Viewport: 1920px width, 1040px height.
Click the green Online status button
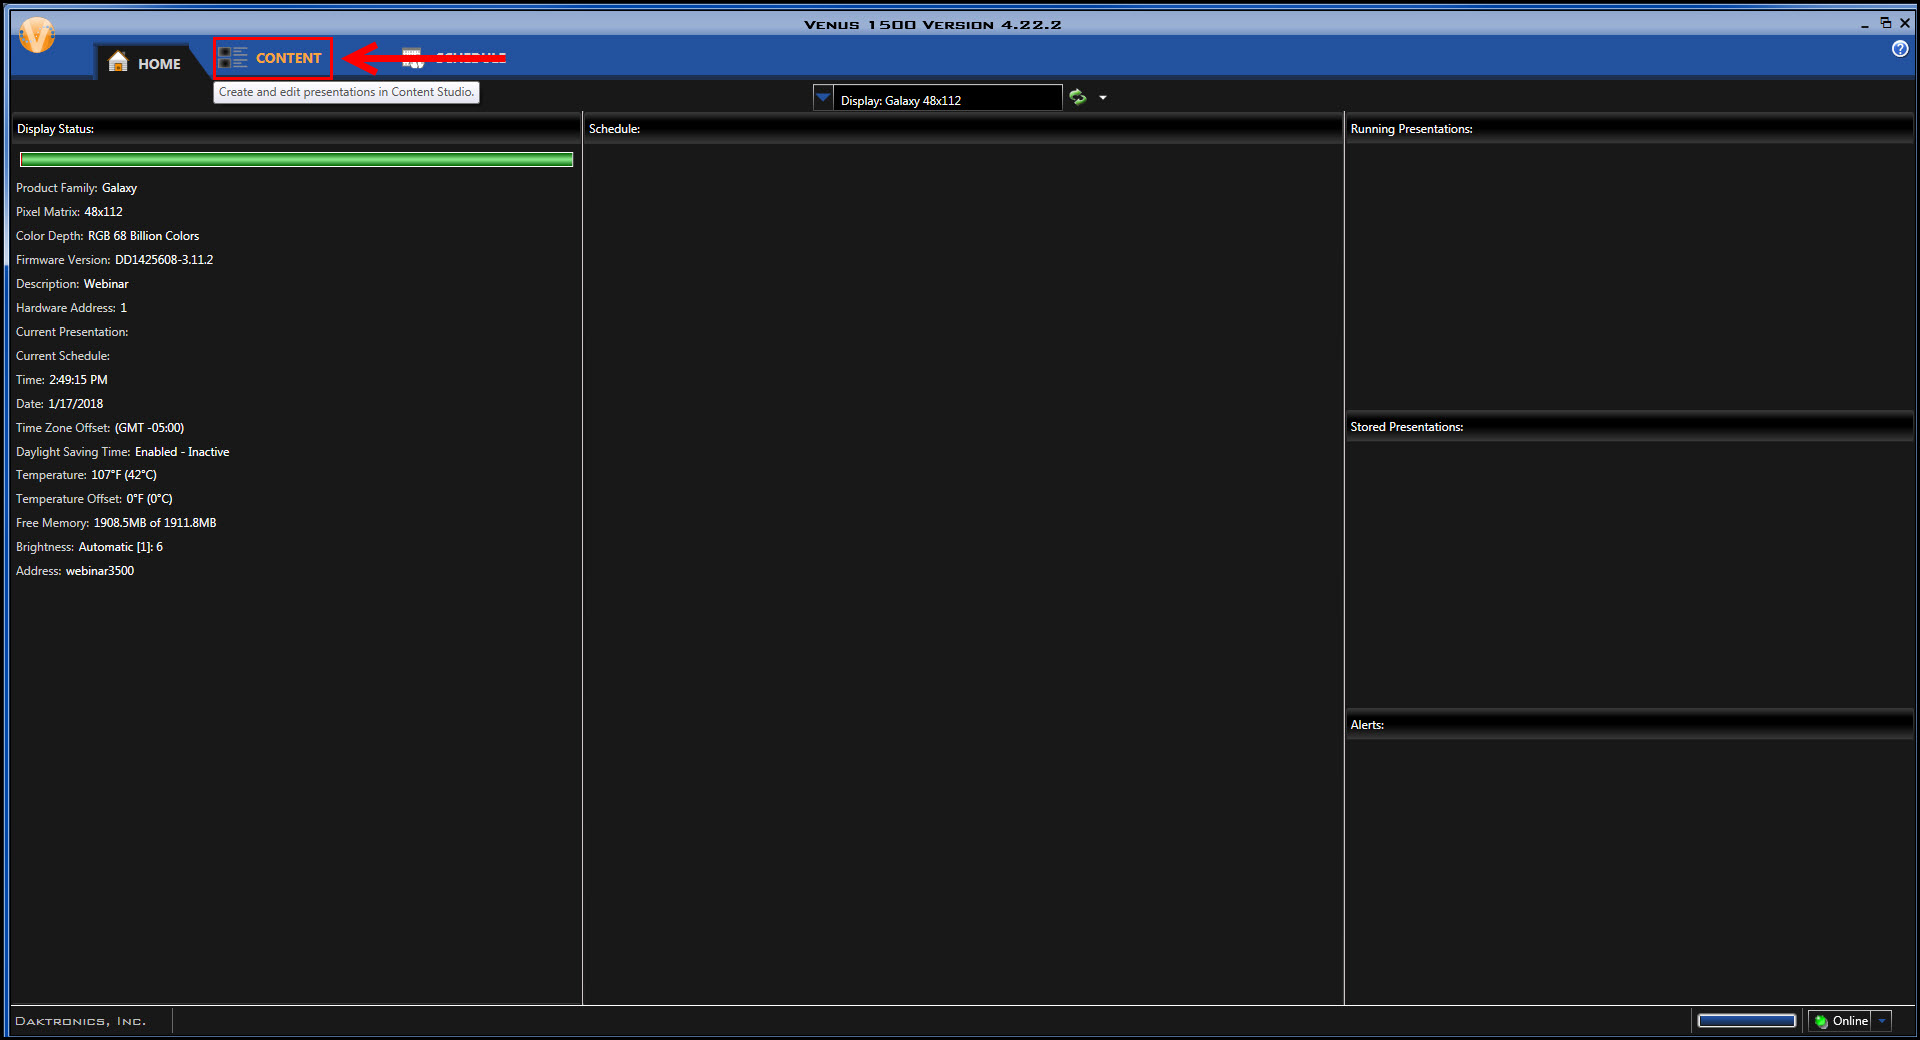(x=1840, y=1021)
